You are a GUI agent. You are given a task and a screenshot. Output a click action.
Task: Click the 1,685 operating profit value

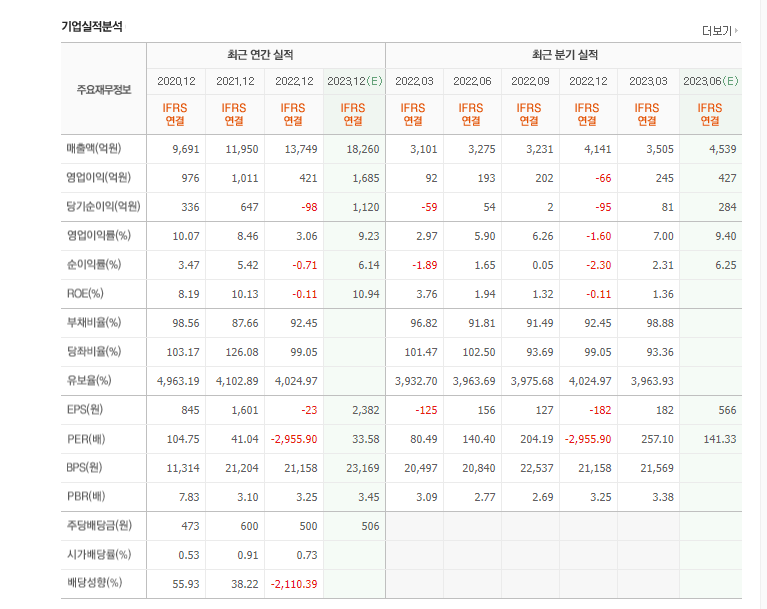tap(366, 178)
